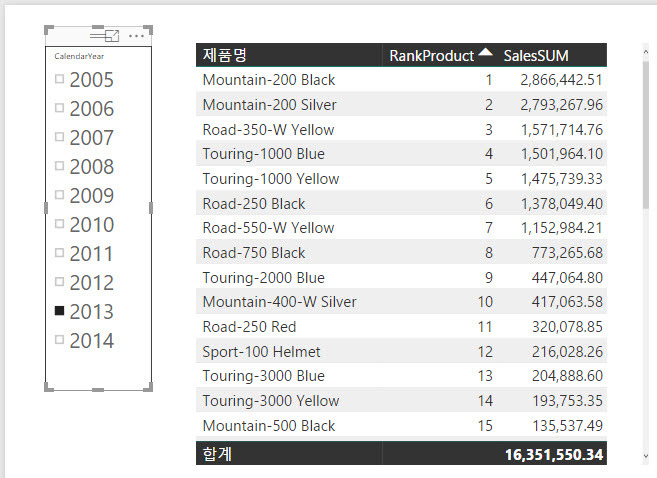Click the 합계 total row label
657x478 pixels.
(217, 454)
